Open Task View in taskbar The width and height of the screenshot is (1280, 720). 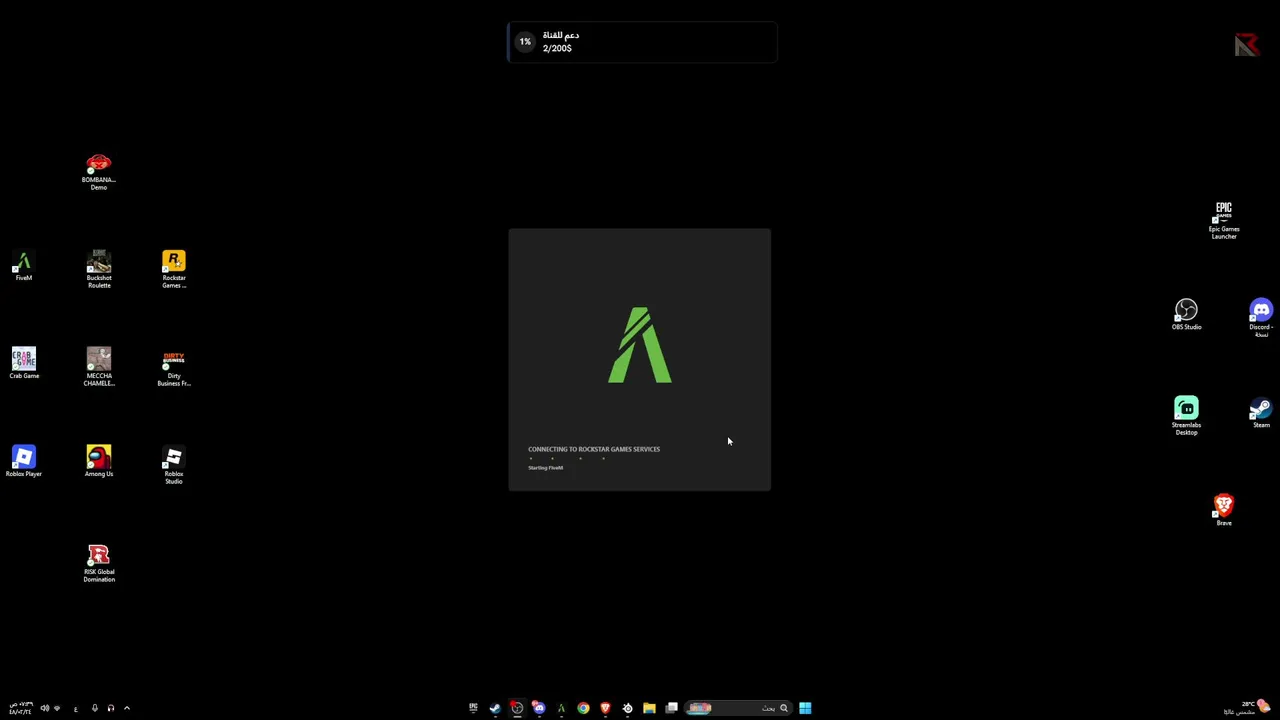click(x=671, y=708)
